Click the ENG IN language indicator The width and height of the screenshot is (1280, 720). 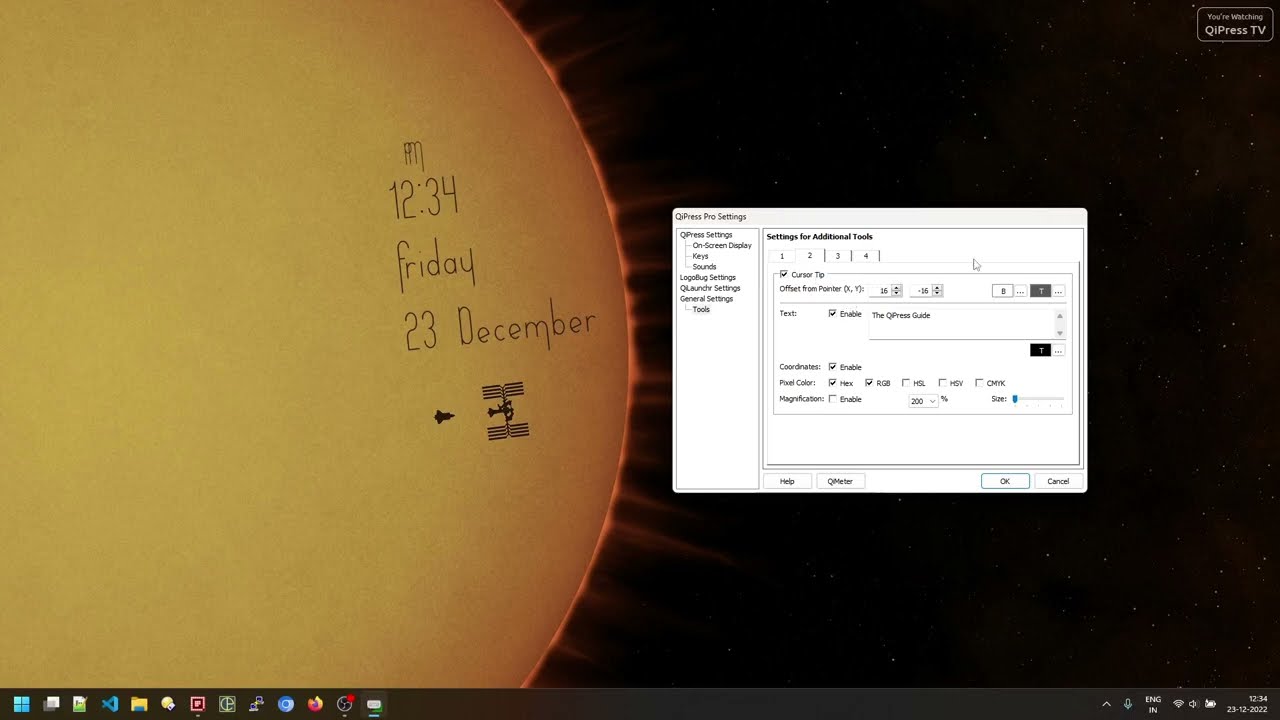[1153, 704]
